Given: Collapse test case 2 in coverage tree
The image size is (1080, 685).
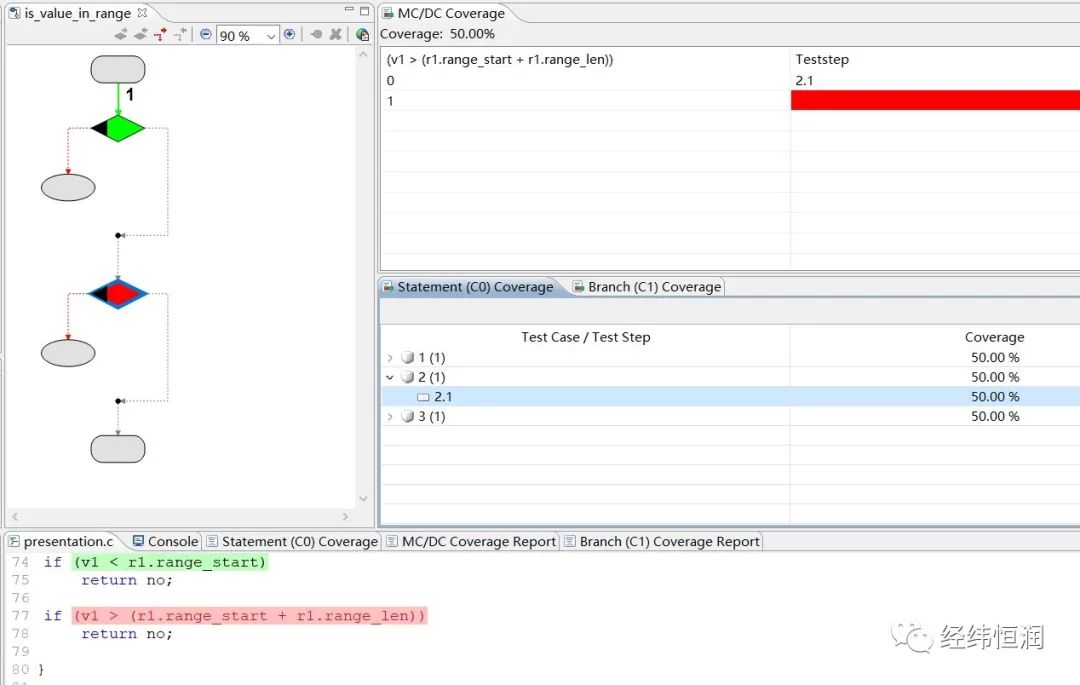Looking at the screenshot, I should pyautogui.click(x=390, y=377).
